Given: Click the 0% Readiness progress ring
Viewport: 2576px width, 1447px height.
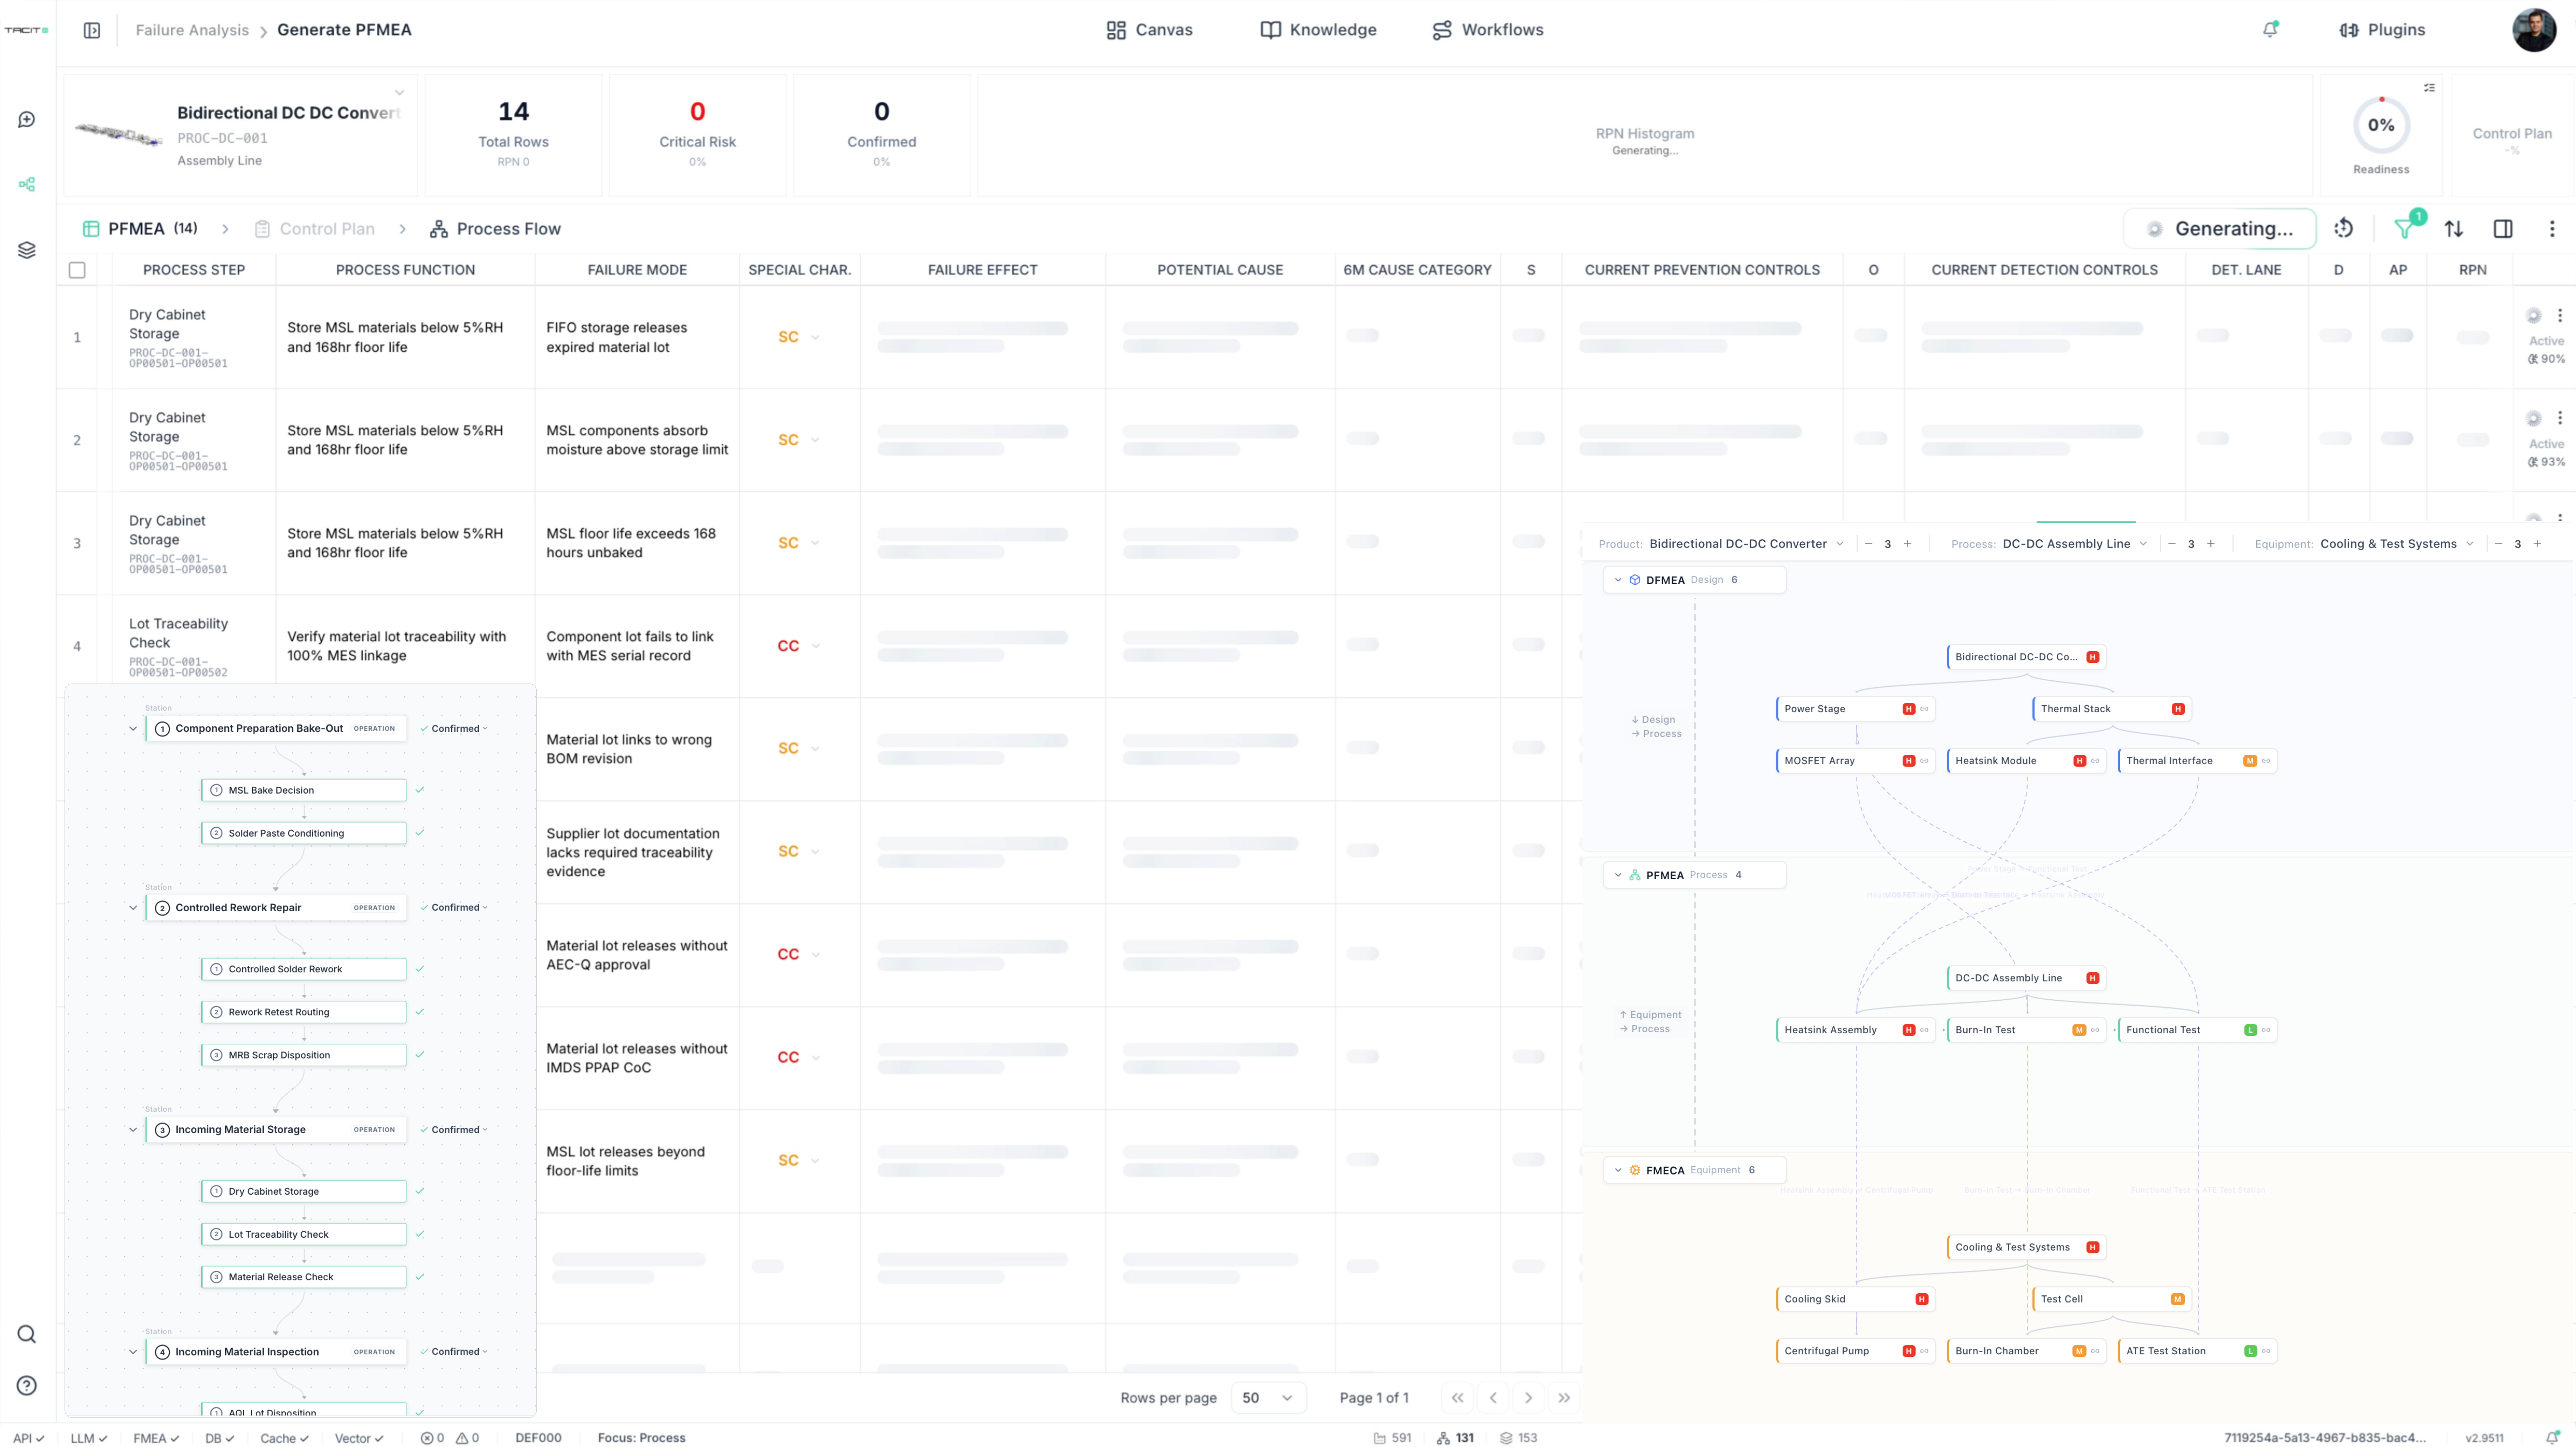Looking at the screenshot, I should [2381, 125].
